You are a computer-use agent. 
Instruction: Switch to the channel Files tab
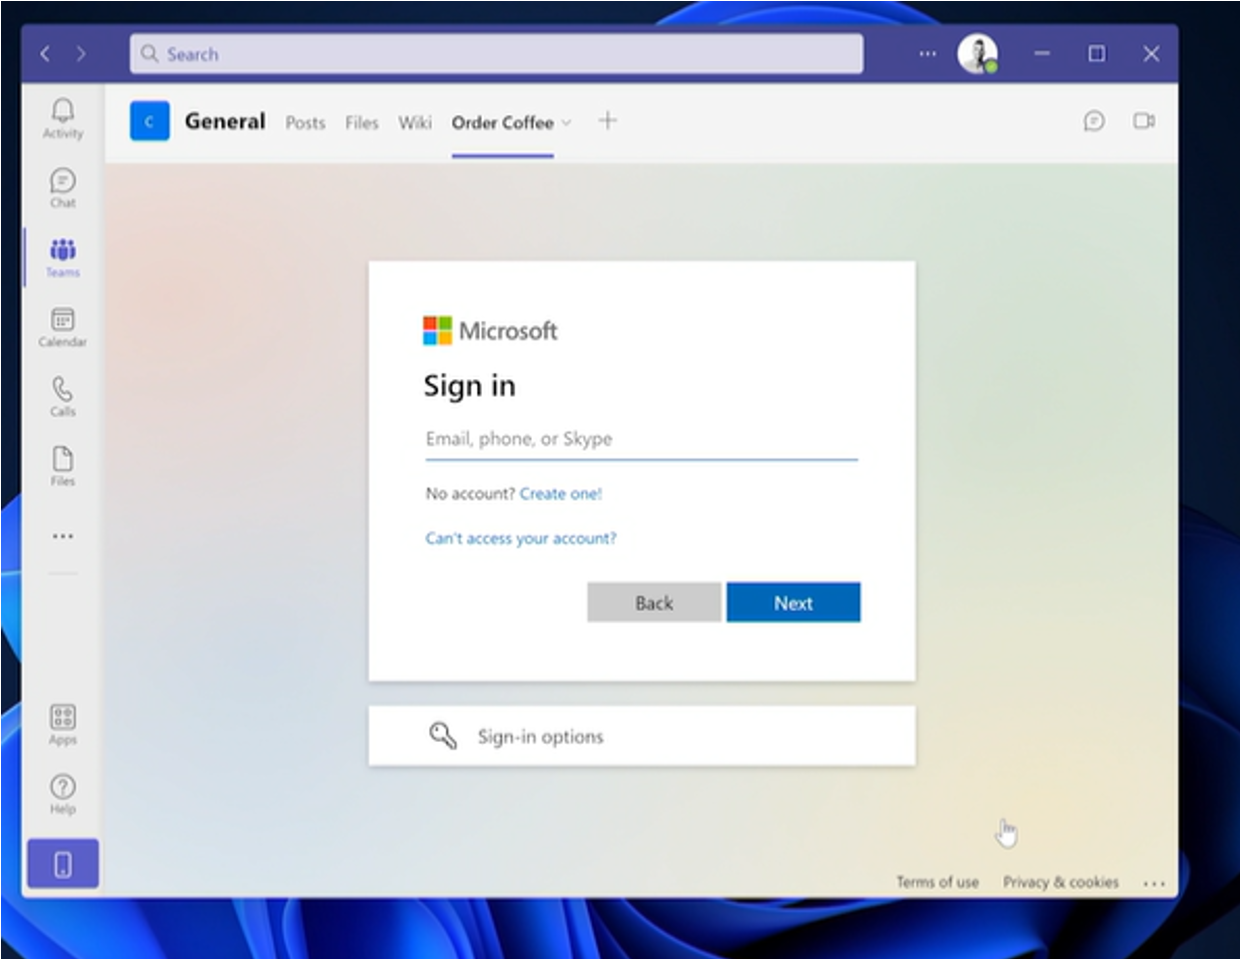tap(362, 123)
